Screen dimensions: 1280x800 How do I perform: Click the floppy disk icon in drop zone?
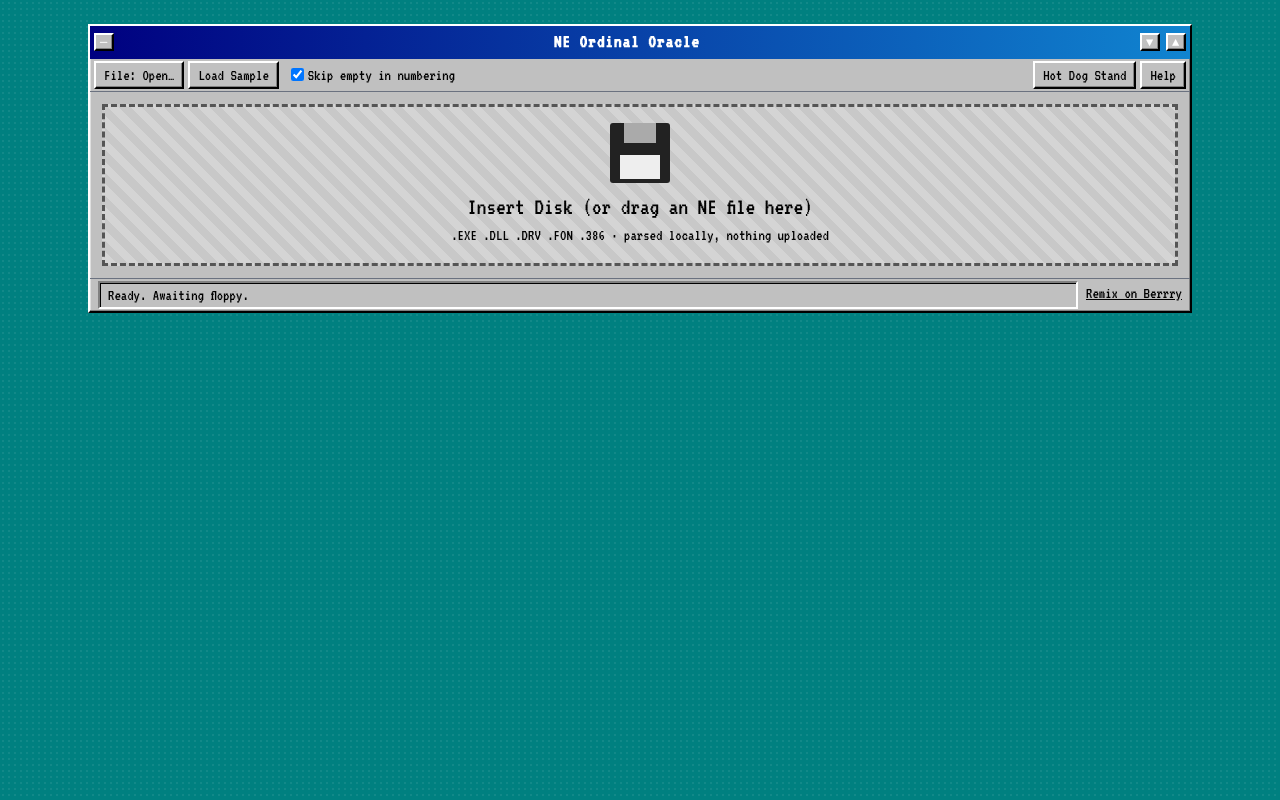pos(640,153)
